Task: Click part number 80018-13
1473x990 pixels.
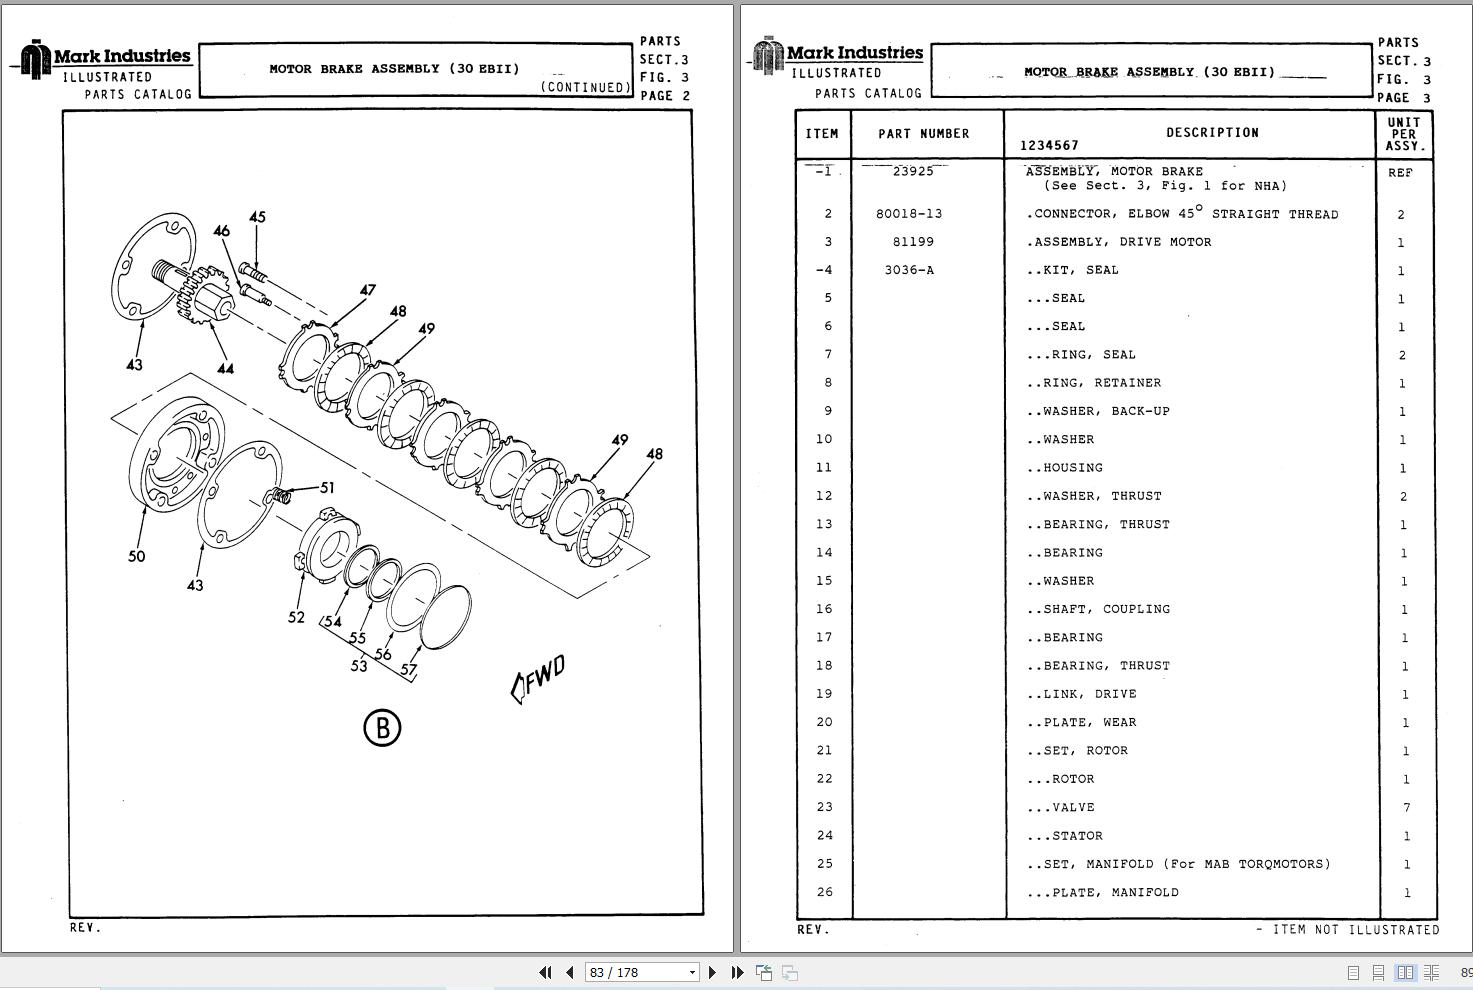Action: coord(909,213)
